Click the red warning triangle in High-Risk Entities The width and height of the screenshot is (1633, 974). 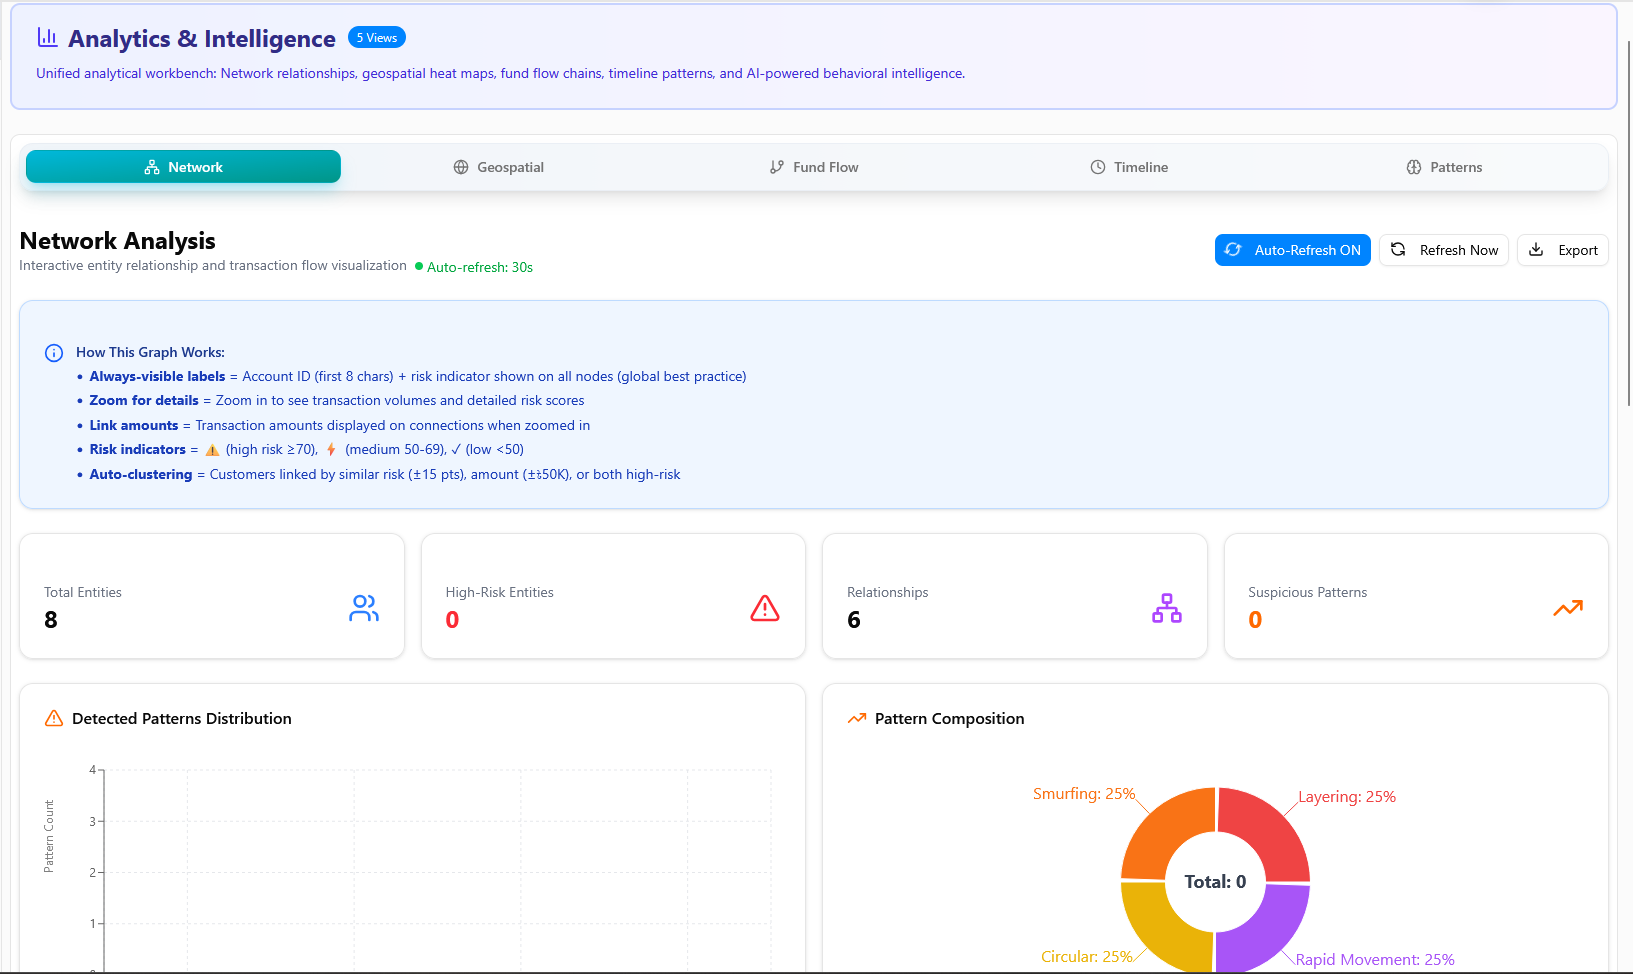(765, 608)
